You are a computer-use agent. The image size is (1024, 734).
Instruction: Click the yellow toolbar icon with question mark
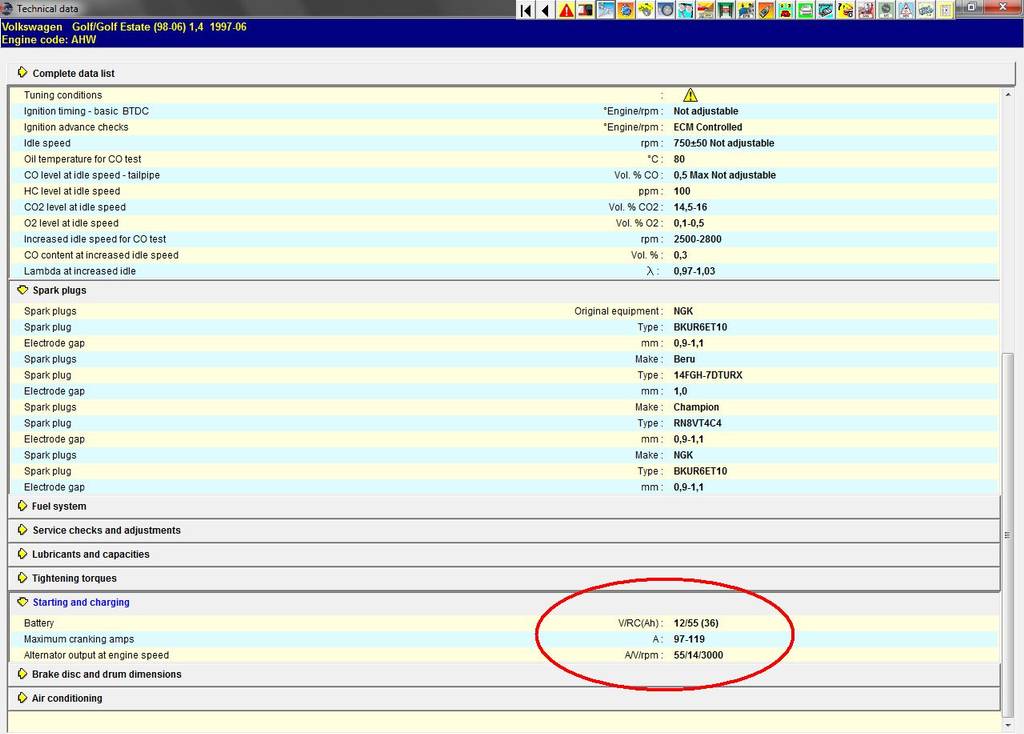coord(845,10)
